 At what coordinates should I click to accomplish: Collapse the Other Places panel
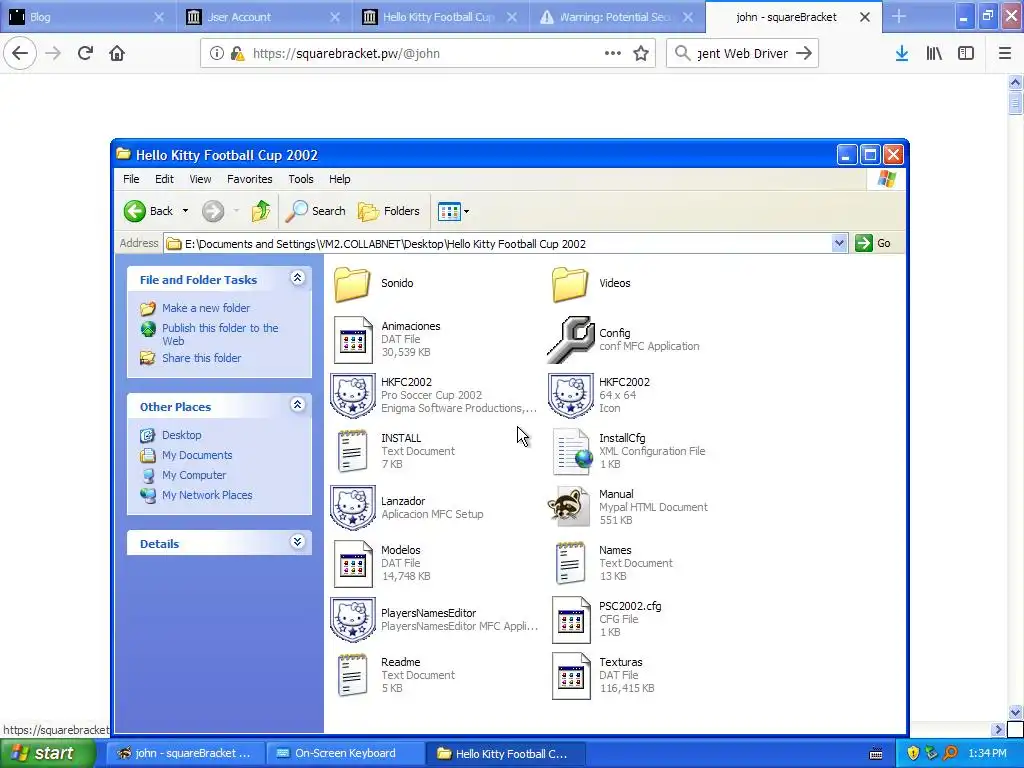297,405
